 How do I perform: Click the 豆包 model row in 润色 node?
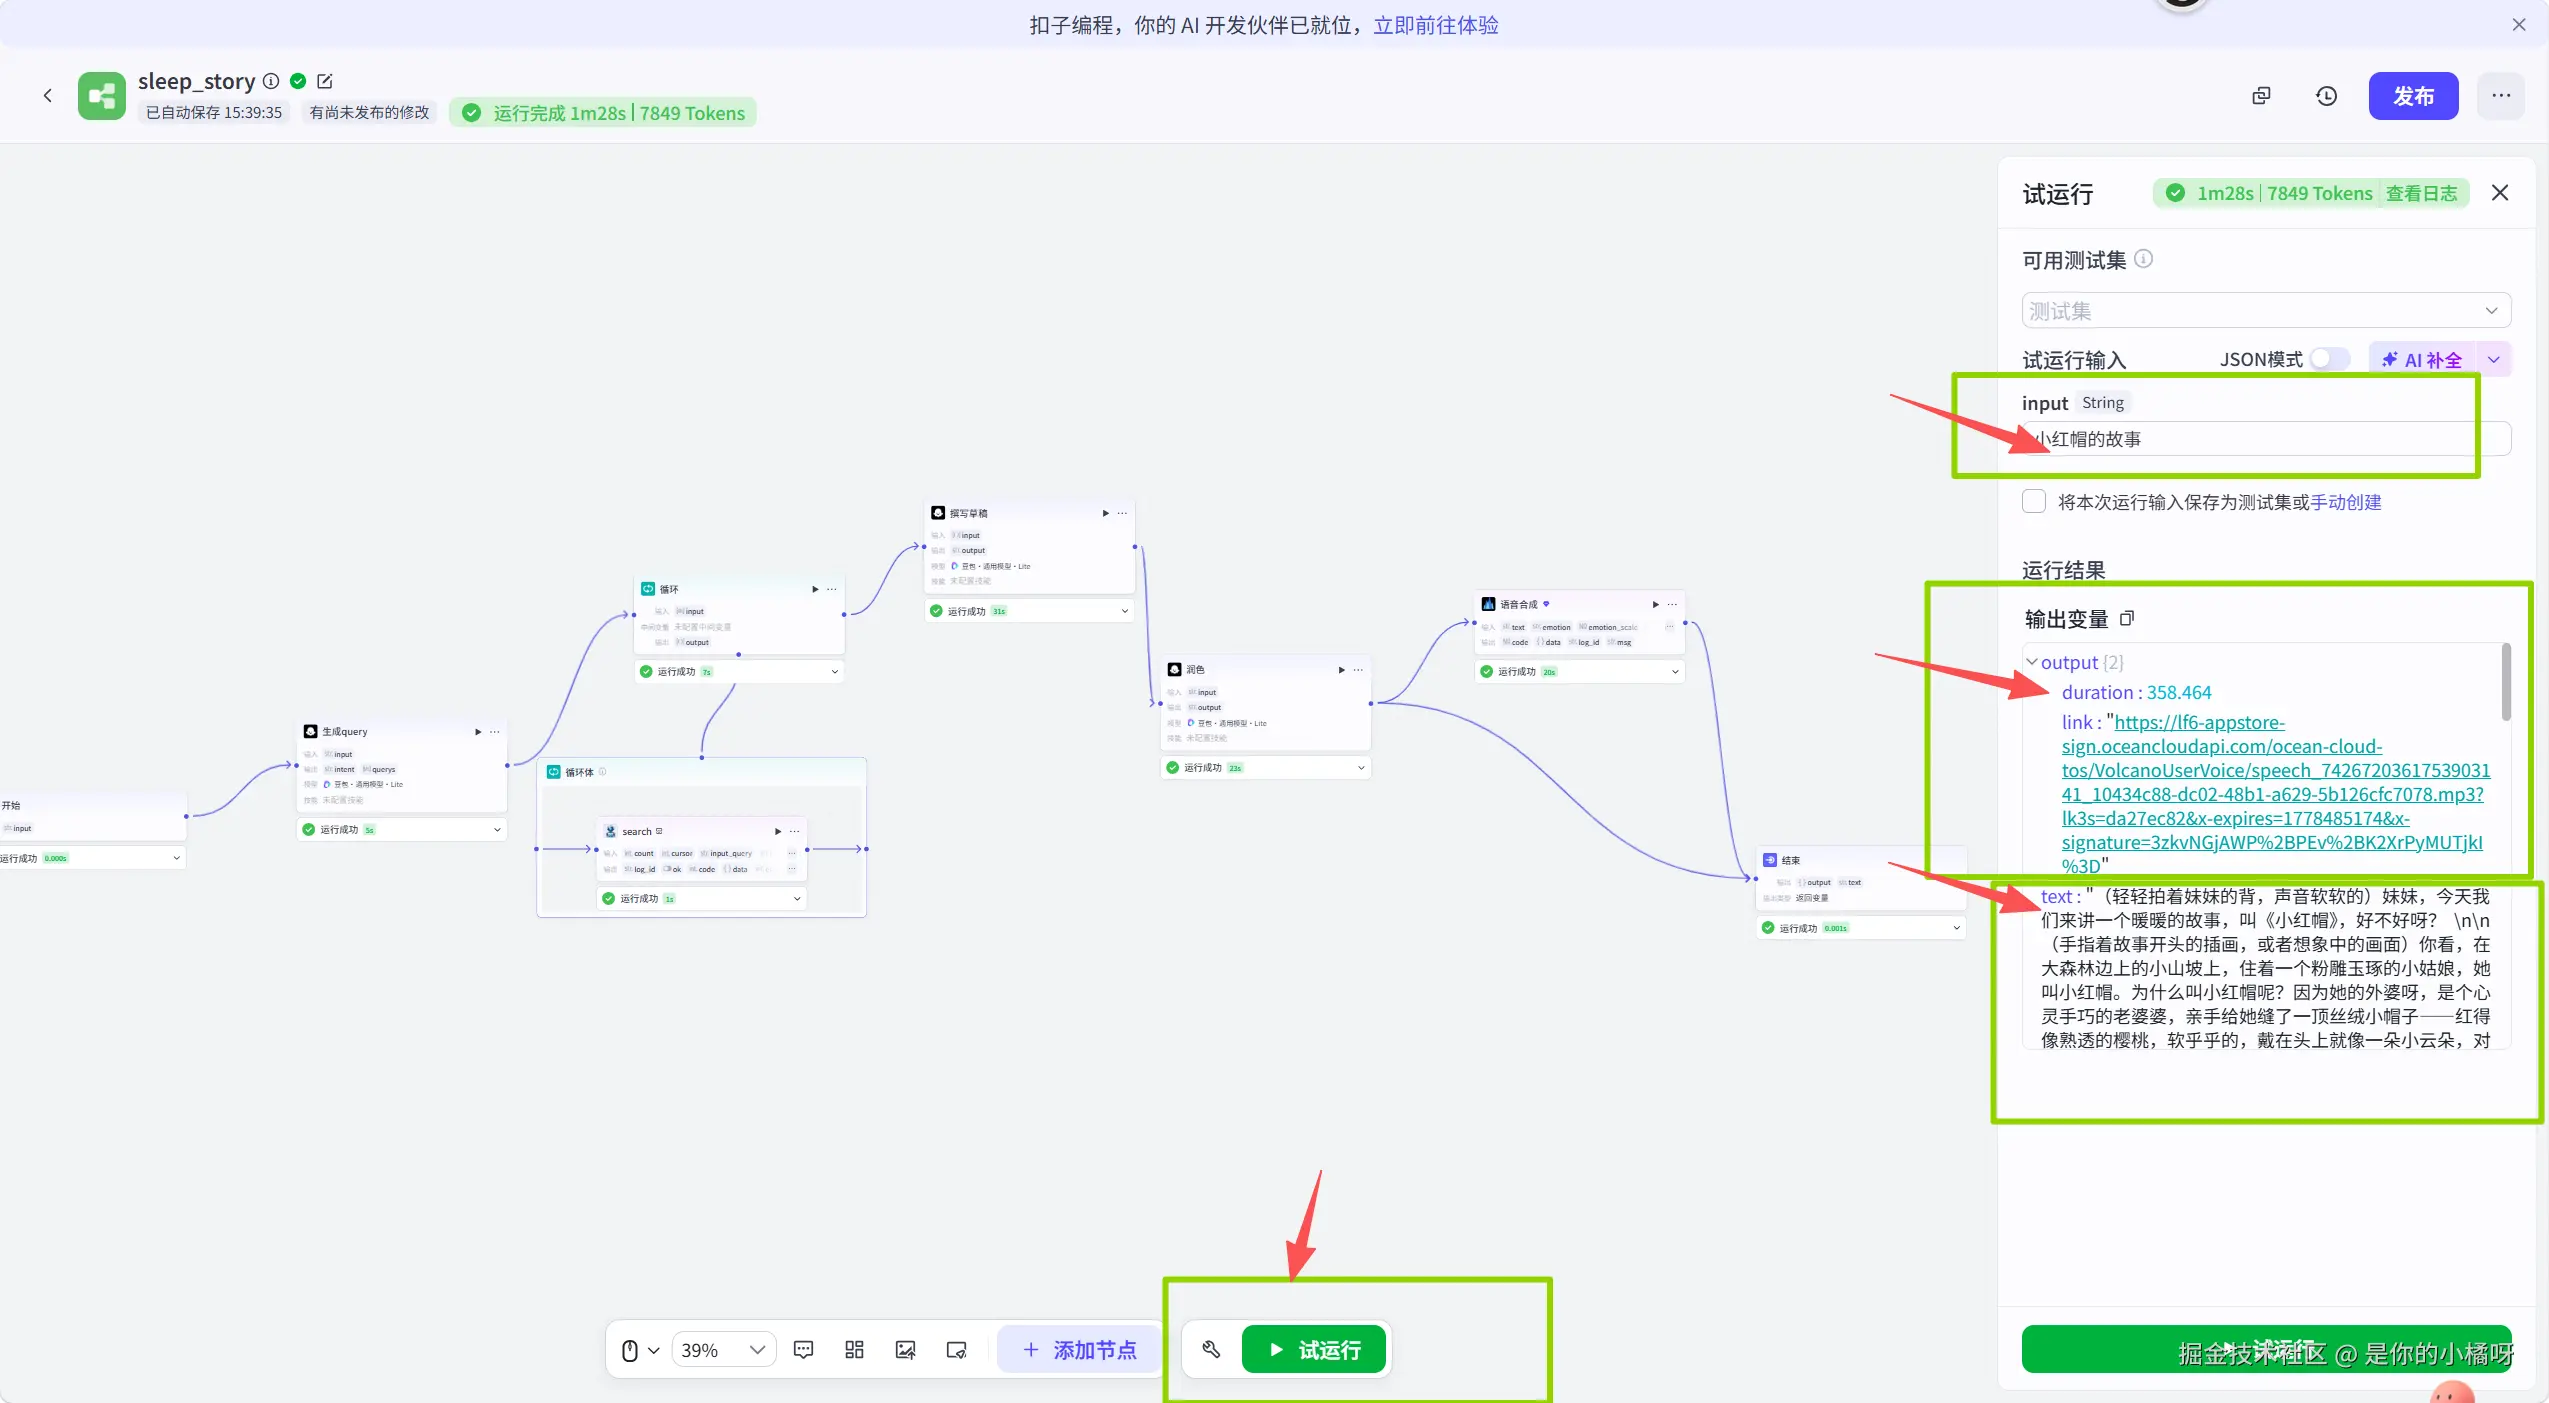click(1226, 723)
